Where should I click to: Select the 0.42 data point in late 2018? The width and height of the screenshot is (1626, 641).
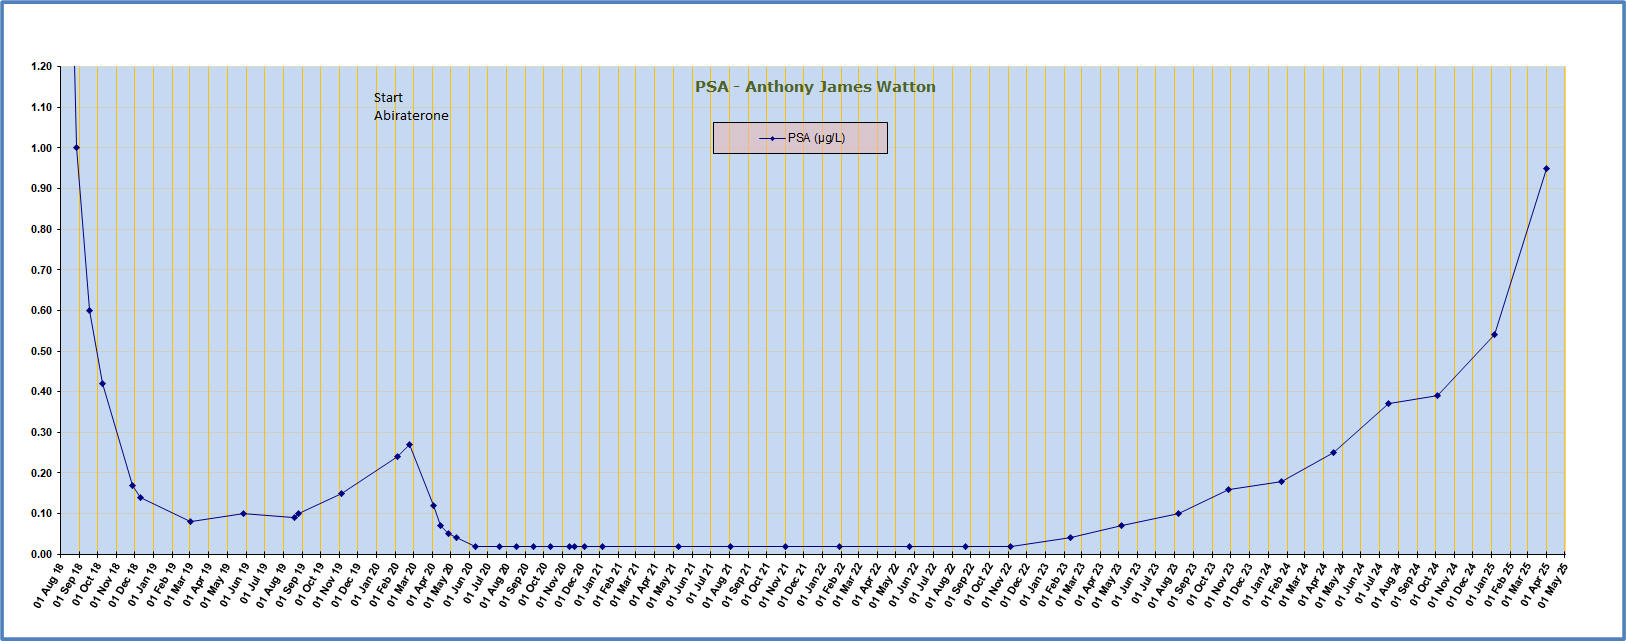[x=102, y=384]
